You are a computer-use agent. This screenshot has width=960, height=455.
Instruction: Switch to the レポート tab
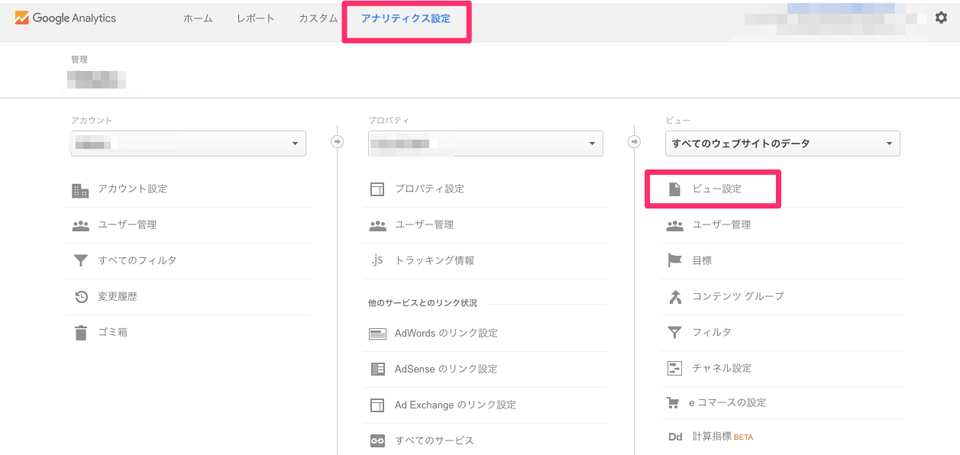[255, 19]
